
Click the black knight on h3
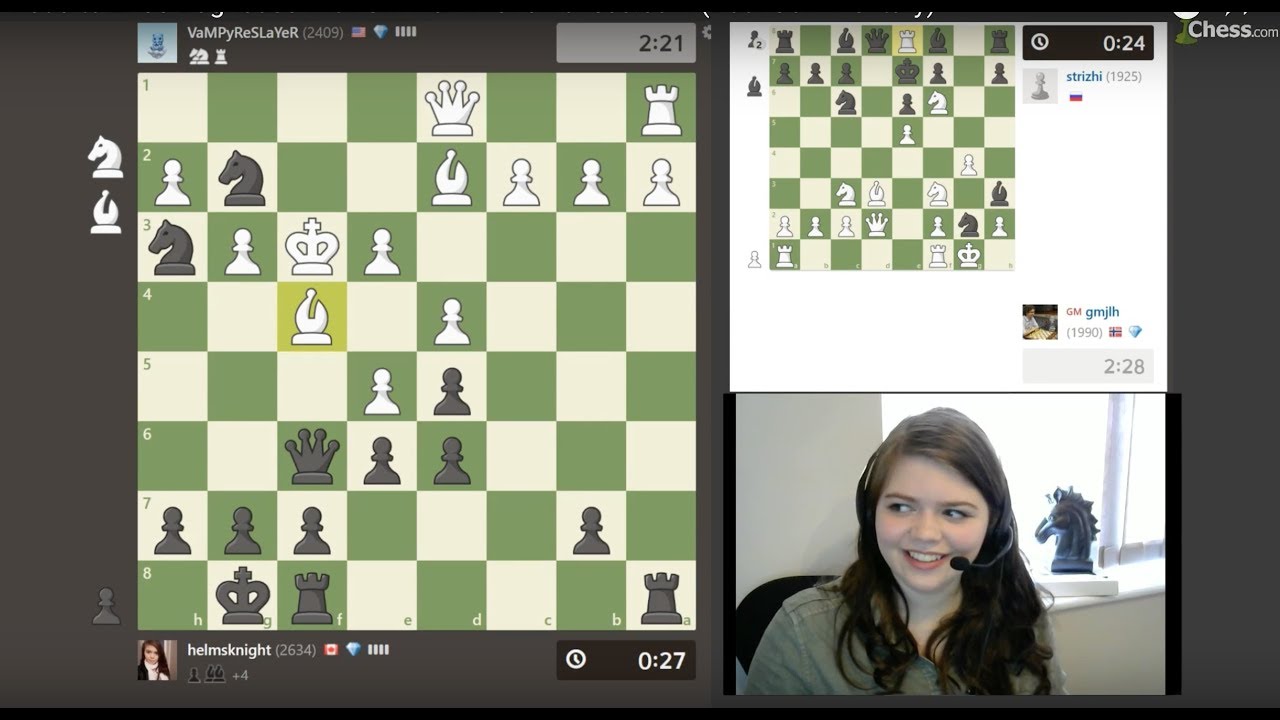[172, 247]
